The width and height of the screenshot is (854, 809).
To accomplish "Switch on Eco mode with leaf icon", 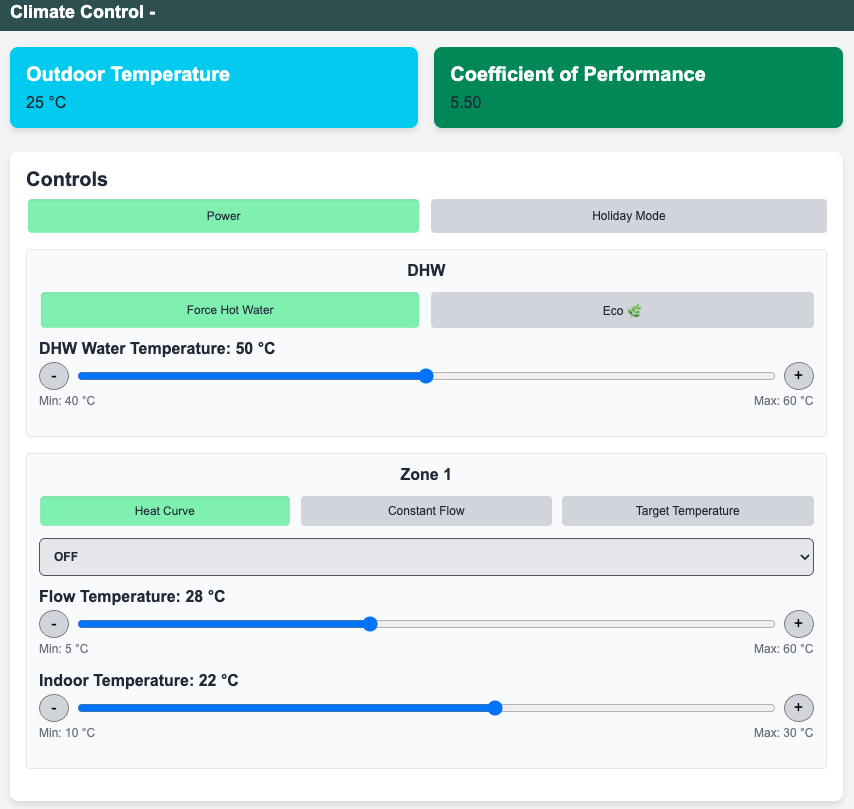I will click(x=621, y=310).
